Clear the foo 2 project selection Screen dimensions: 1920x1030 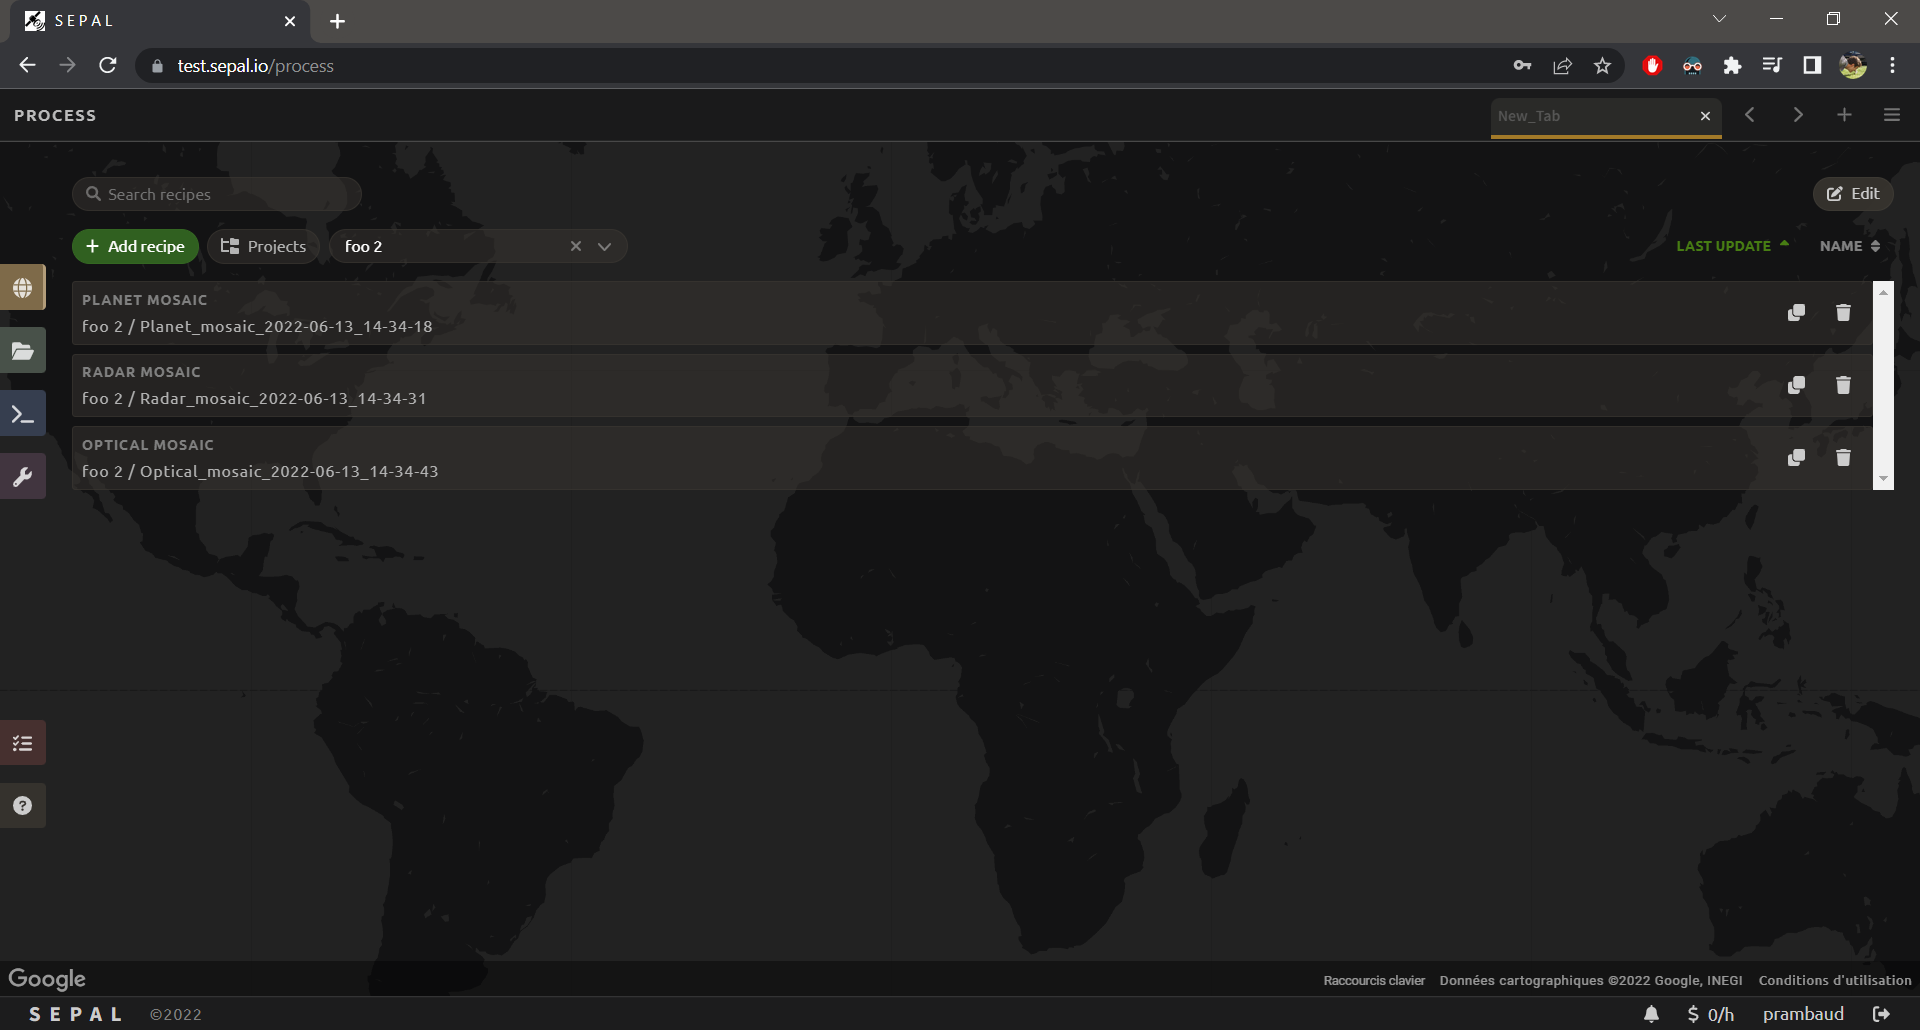tap(576, 246)
